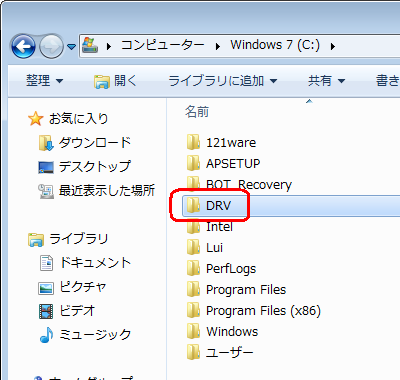Select the Windows folder name
This screenshot has height=380, width=400.
pyautogui.click(x=232, y=332)
